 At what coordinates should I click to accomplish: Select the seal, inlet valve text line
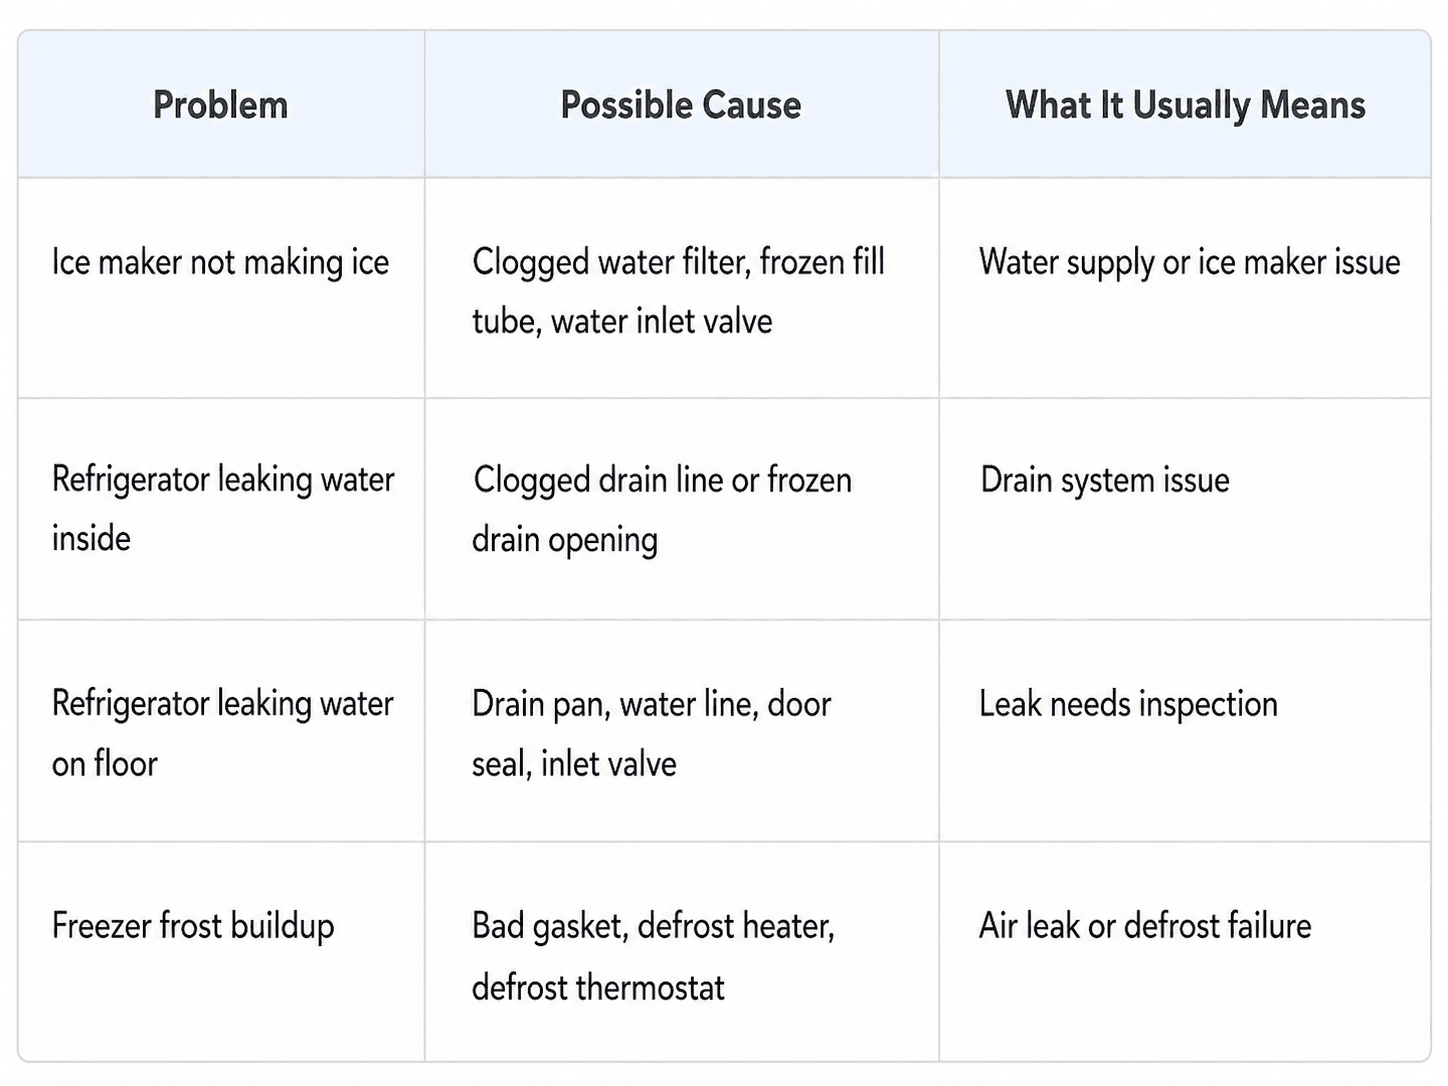tap(574, 764)
